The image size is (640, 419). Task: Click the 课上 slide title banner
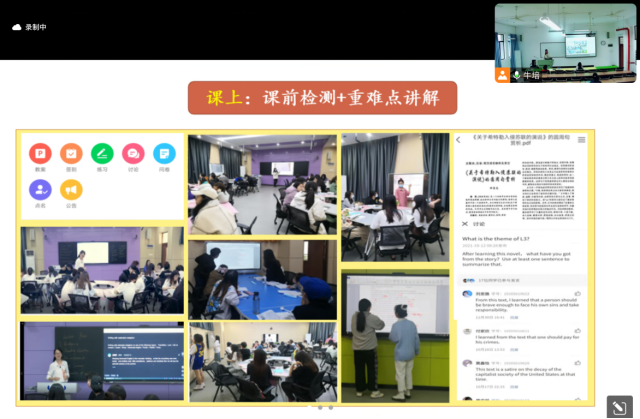[322, 97]
